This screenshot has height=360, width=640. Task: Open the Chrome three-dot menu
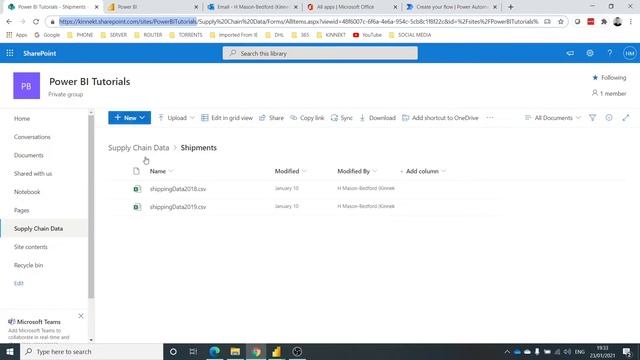(x=631, y=22)
